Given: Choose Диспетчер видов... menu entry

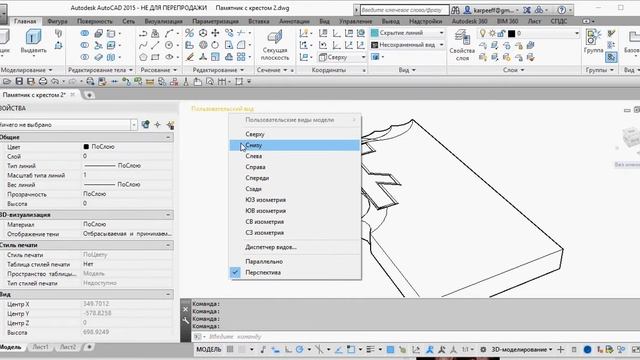Looking at the screenshot, I should click(x=295, y=247).
